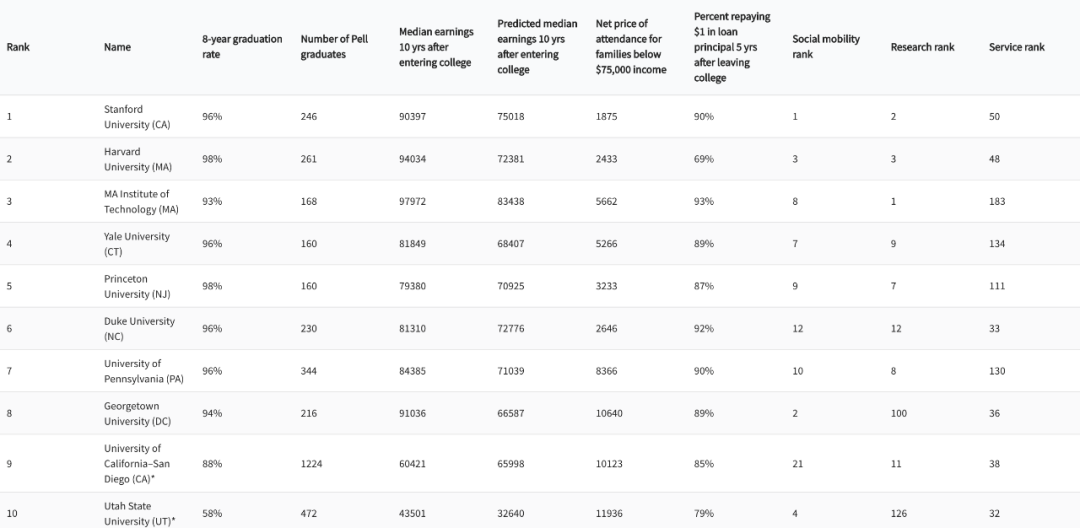The height and width of the screenshot is (528, 1080).
Task: Click MA Institute of Technology (MA) name
Action: click(141, 201)
